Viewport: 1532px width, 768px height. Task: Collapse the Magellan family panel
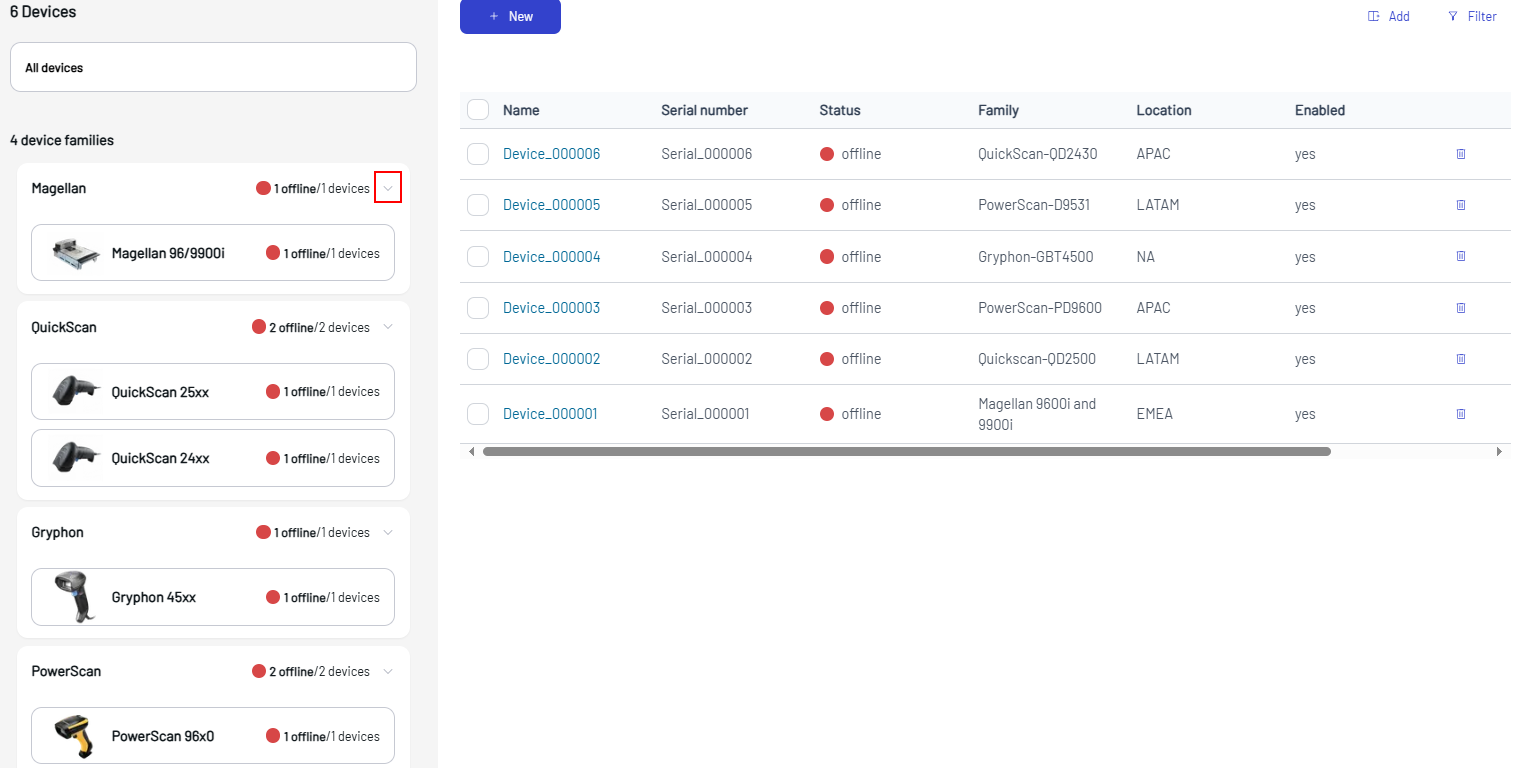[388, 187]
